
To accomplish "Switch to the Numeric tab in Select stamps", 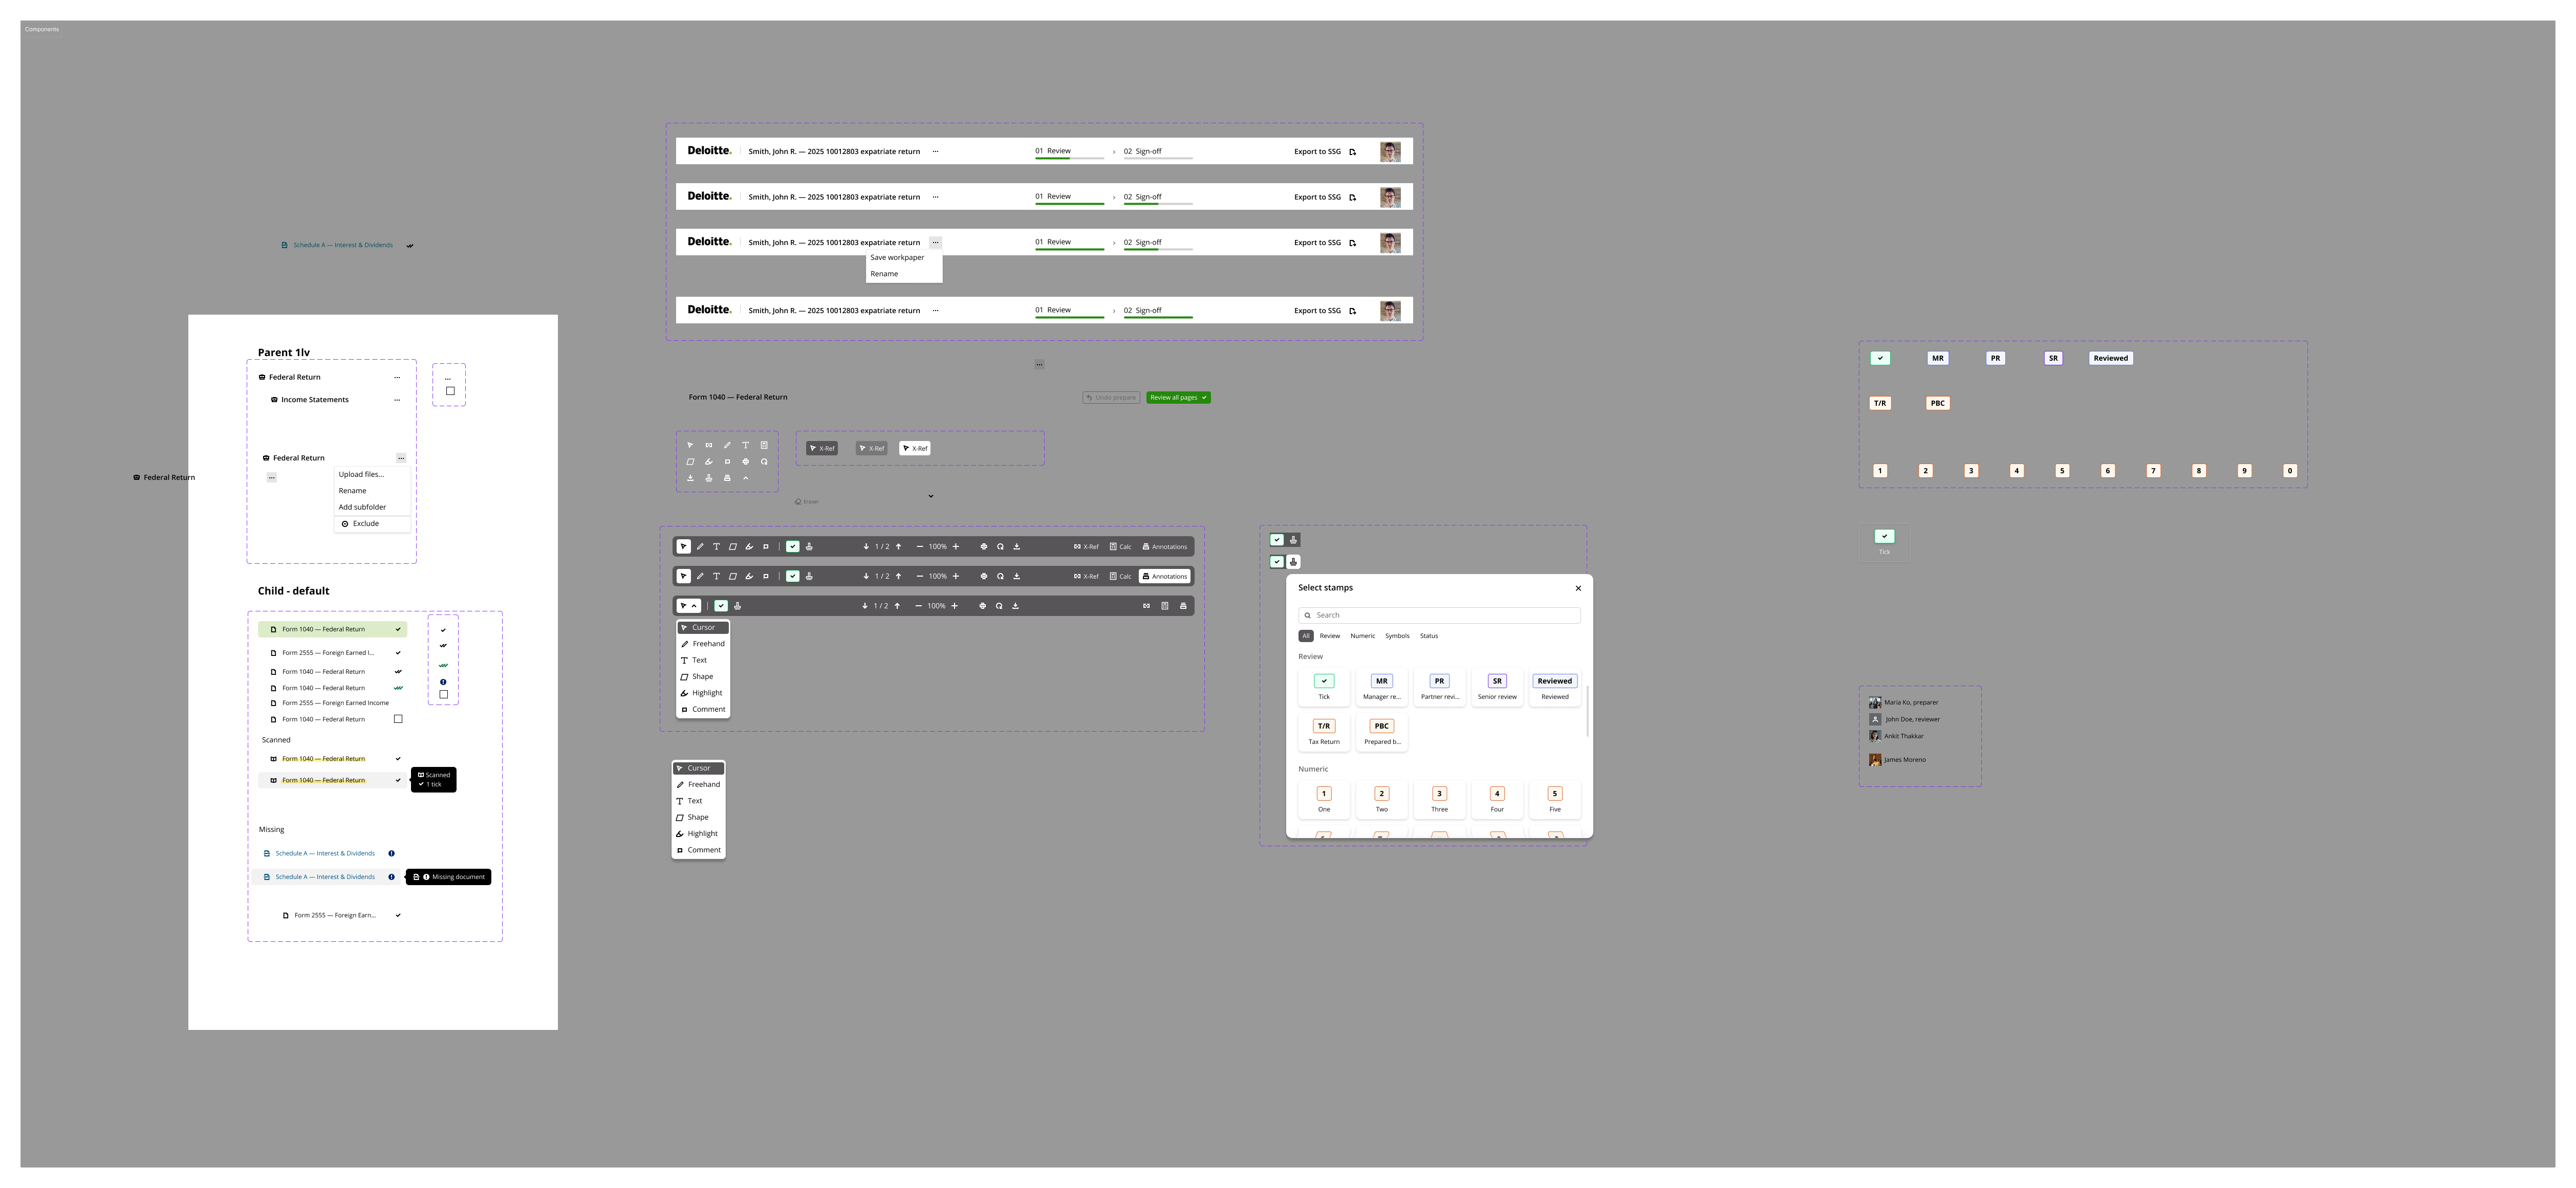I will pos(1362,636).
